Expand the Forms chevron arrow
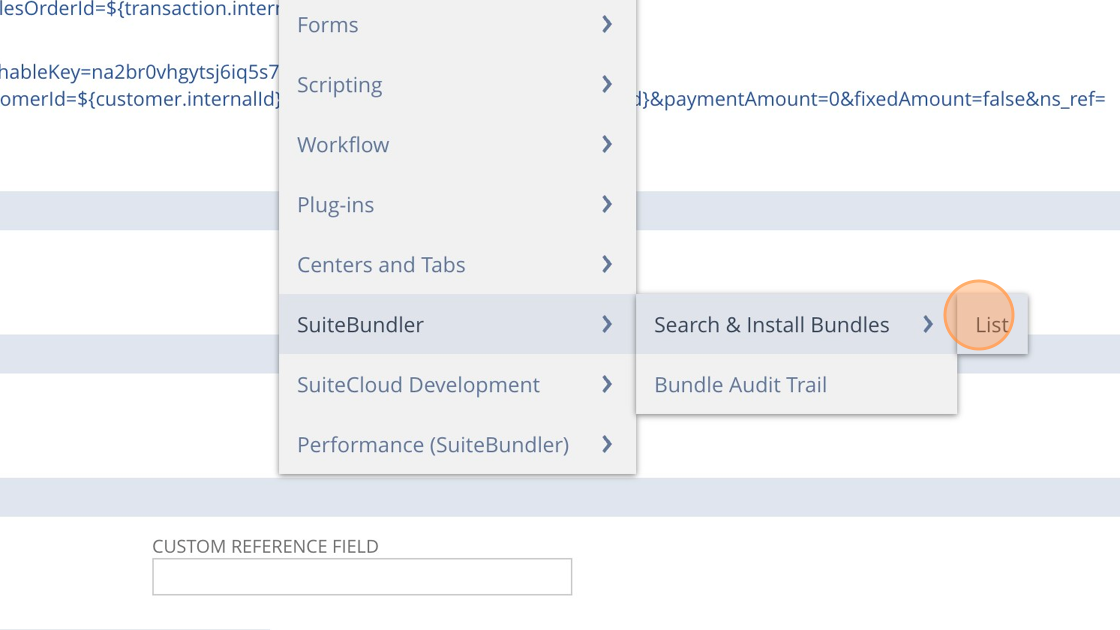1120x630 pixels. (x=607, y=24)
